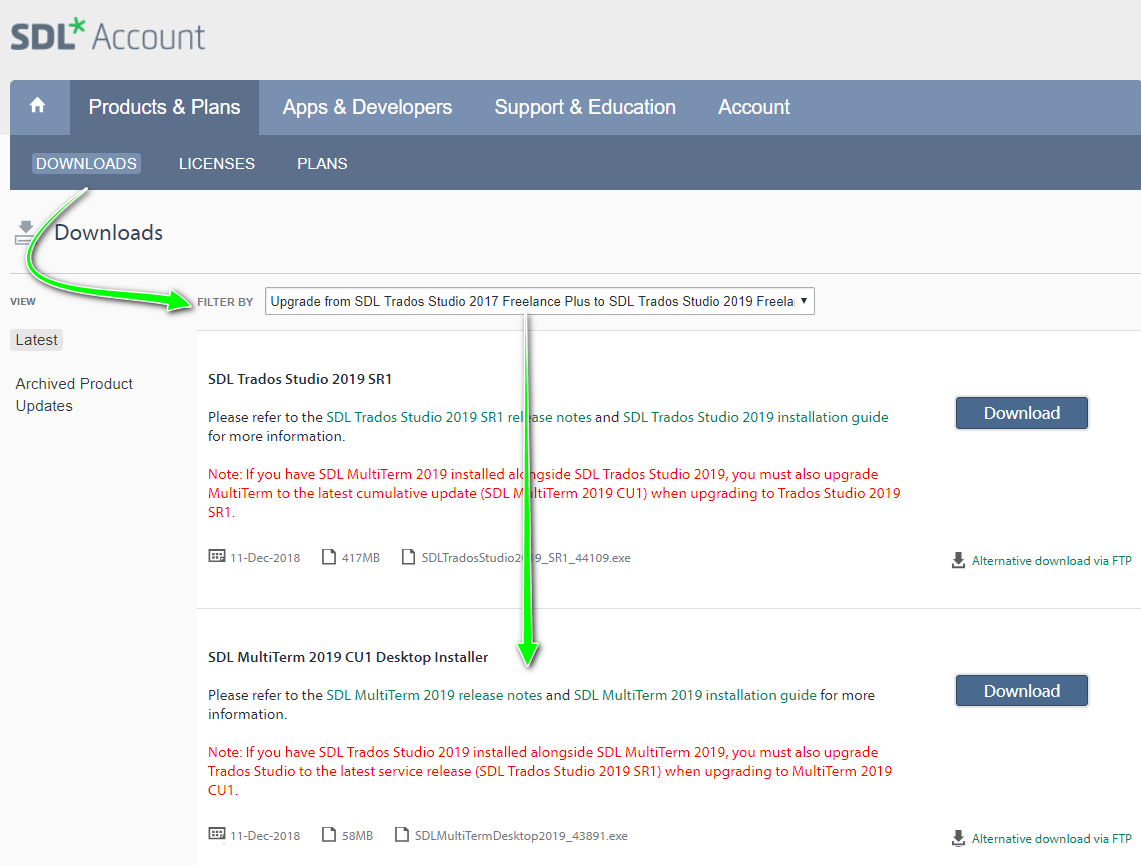
Task: Click the 417MB file size text
Action: click(x=361, y=558)
